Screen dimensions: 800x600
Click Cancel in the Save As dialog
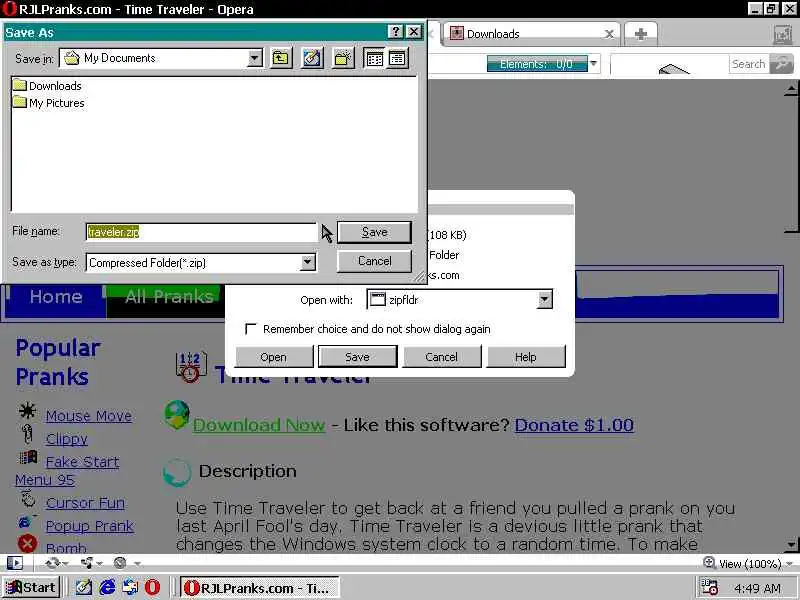374,261
